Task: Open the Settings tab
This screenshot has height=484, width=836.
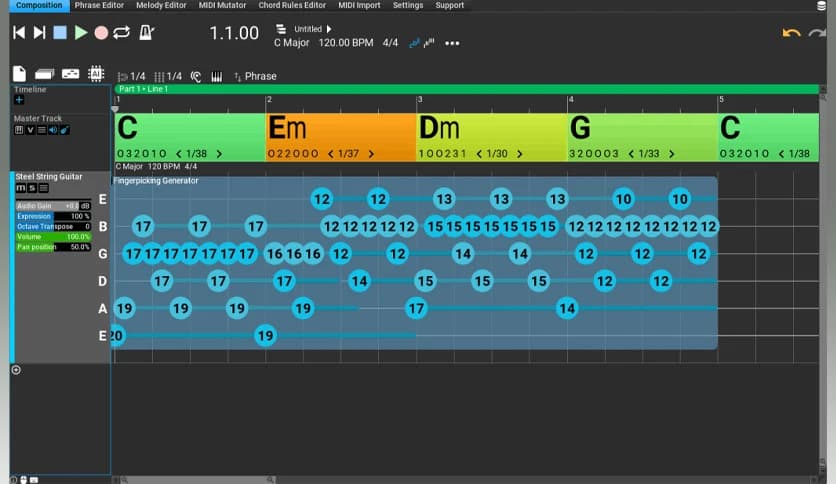Action: 408,5
